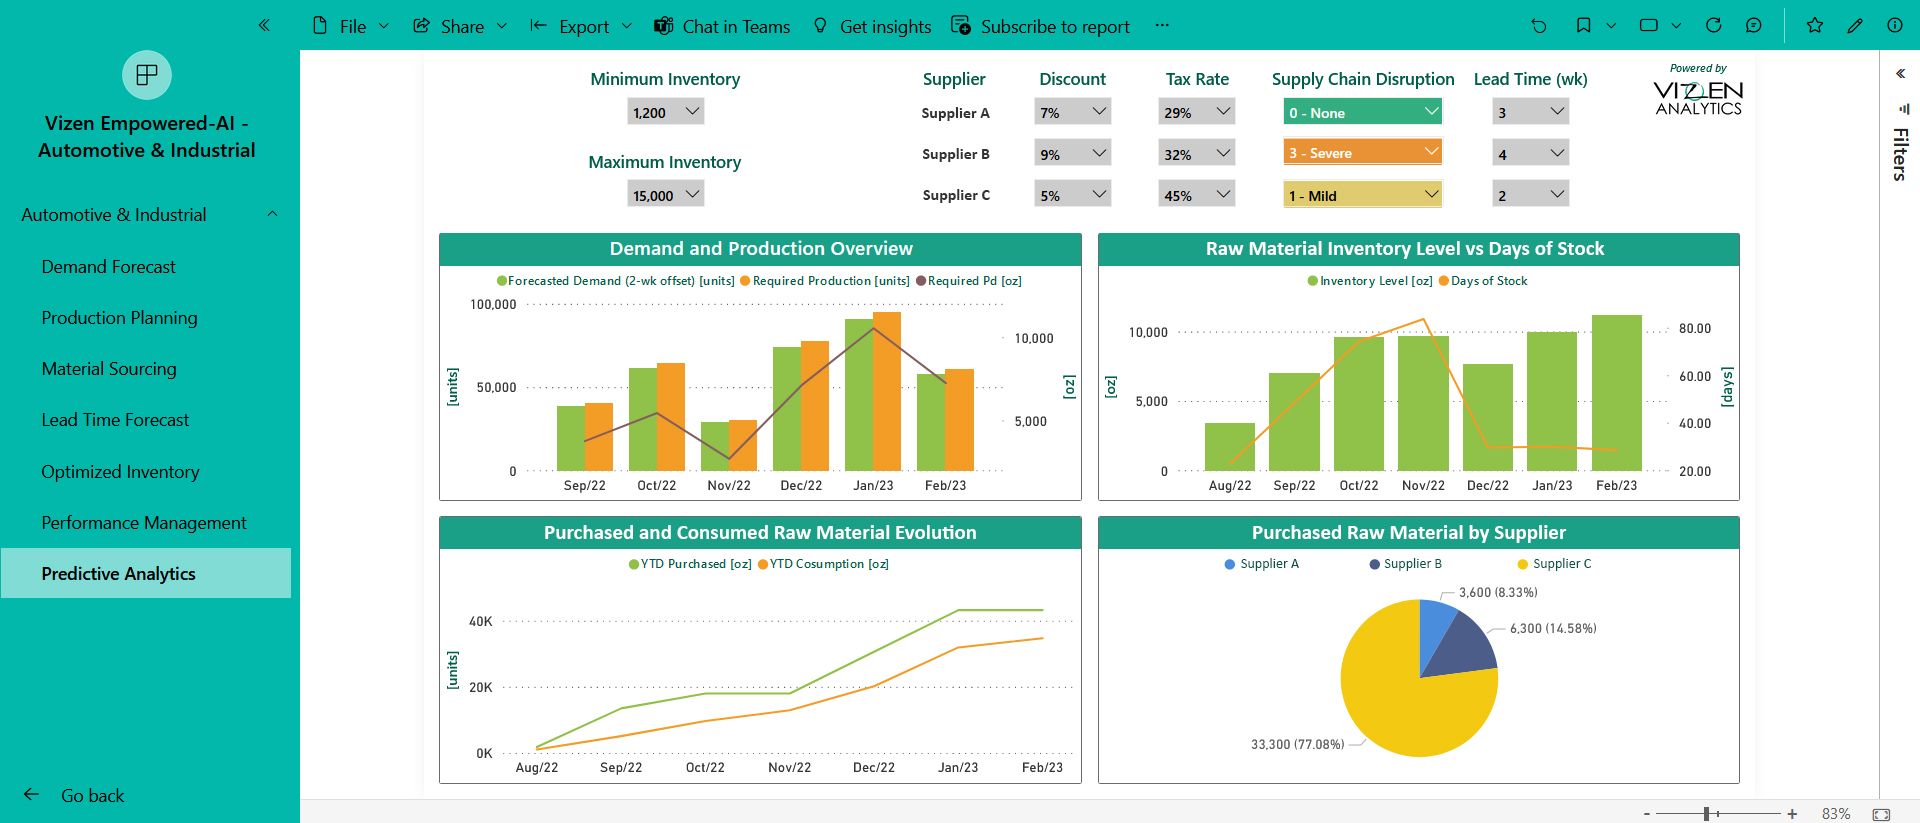Expand the bookmarks dropdown arrow
Image resolution: width=1920 pixels, height=823 pixels.
1611,26
